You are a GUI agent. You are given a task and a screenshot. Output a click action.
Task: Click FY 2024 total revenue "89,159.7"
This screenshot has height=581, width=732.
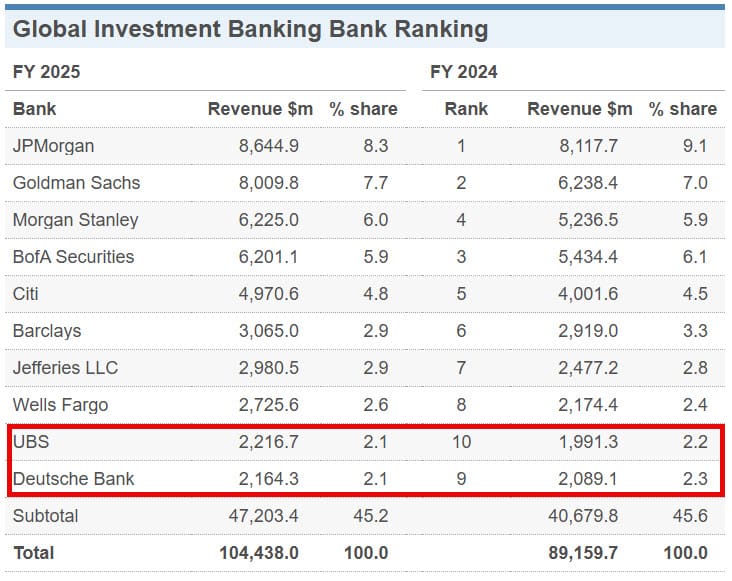coord(583,553)
